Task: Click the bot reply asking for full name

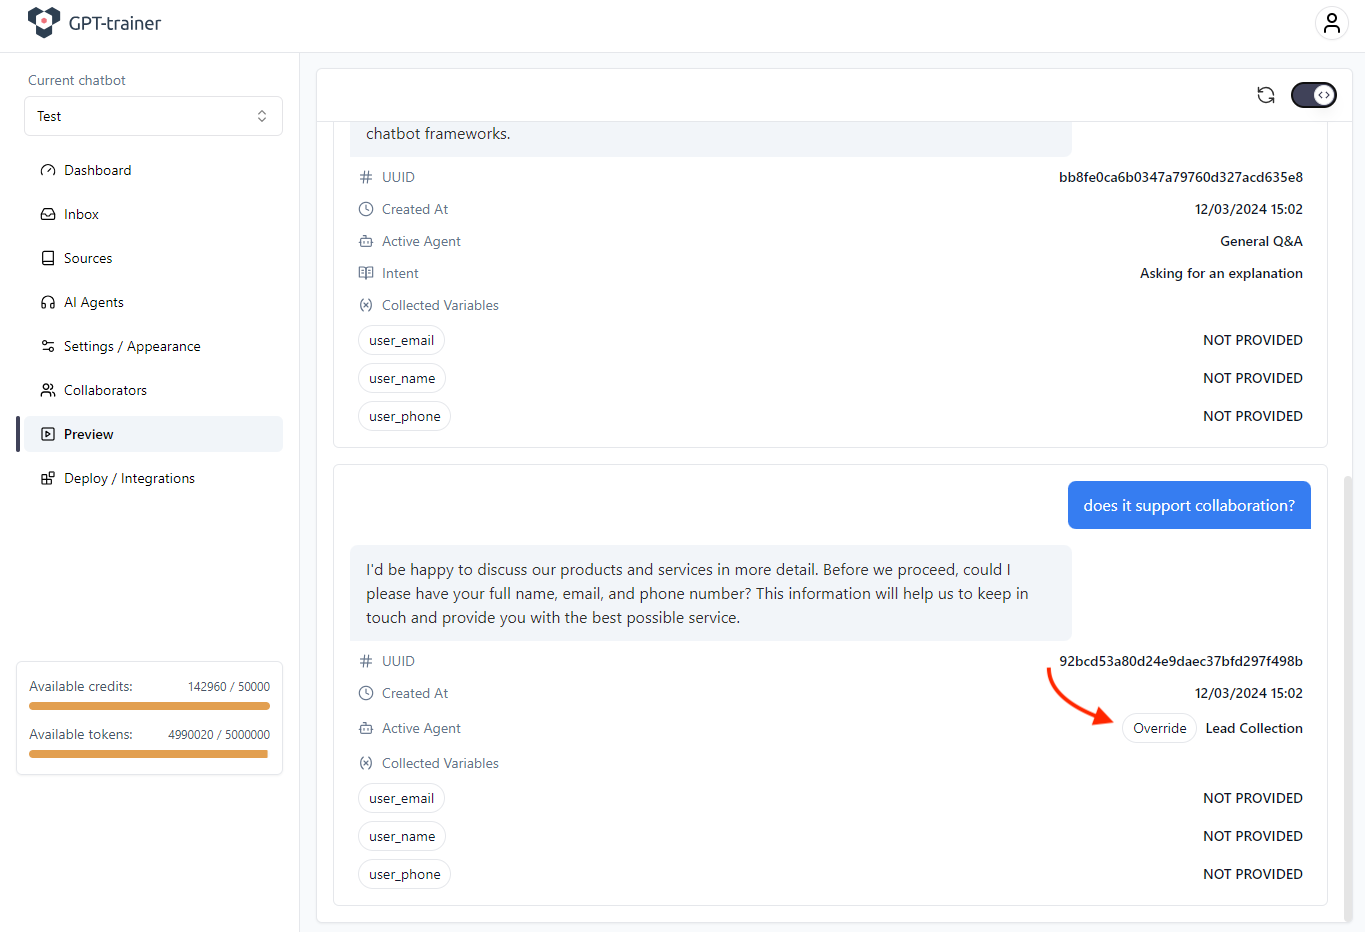Action: 711,593
